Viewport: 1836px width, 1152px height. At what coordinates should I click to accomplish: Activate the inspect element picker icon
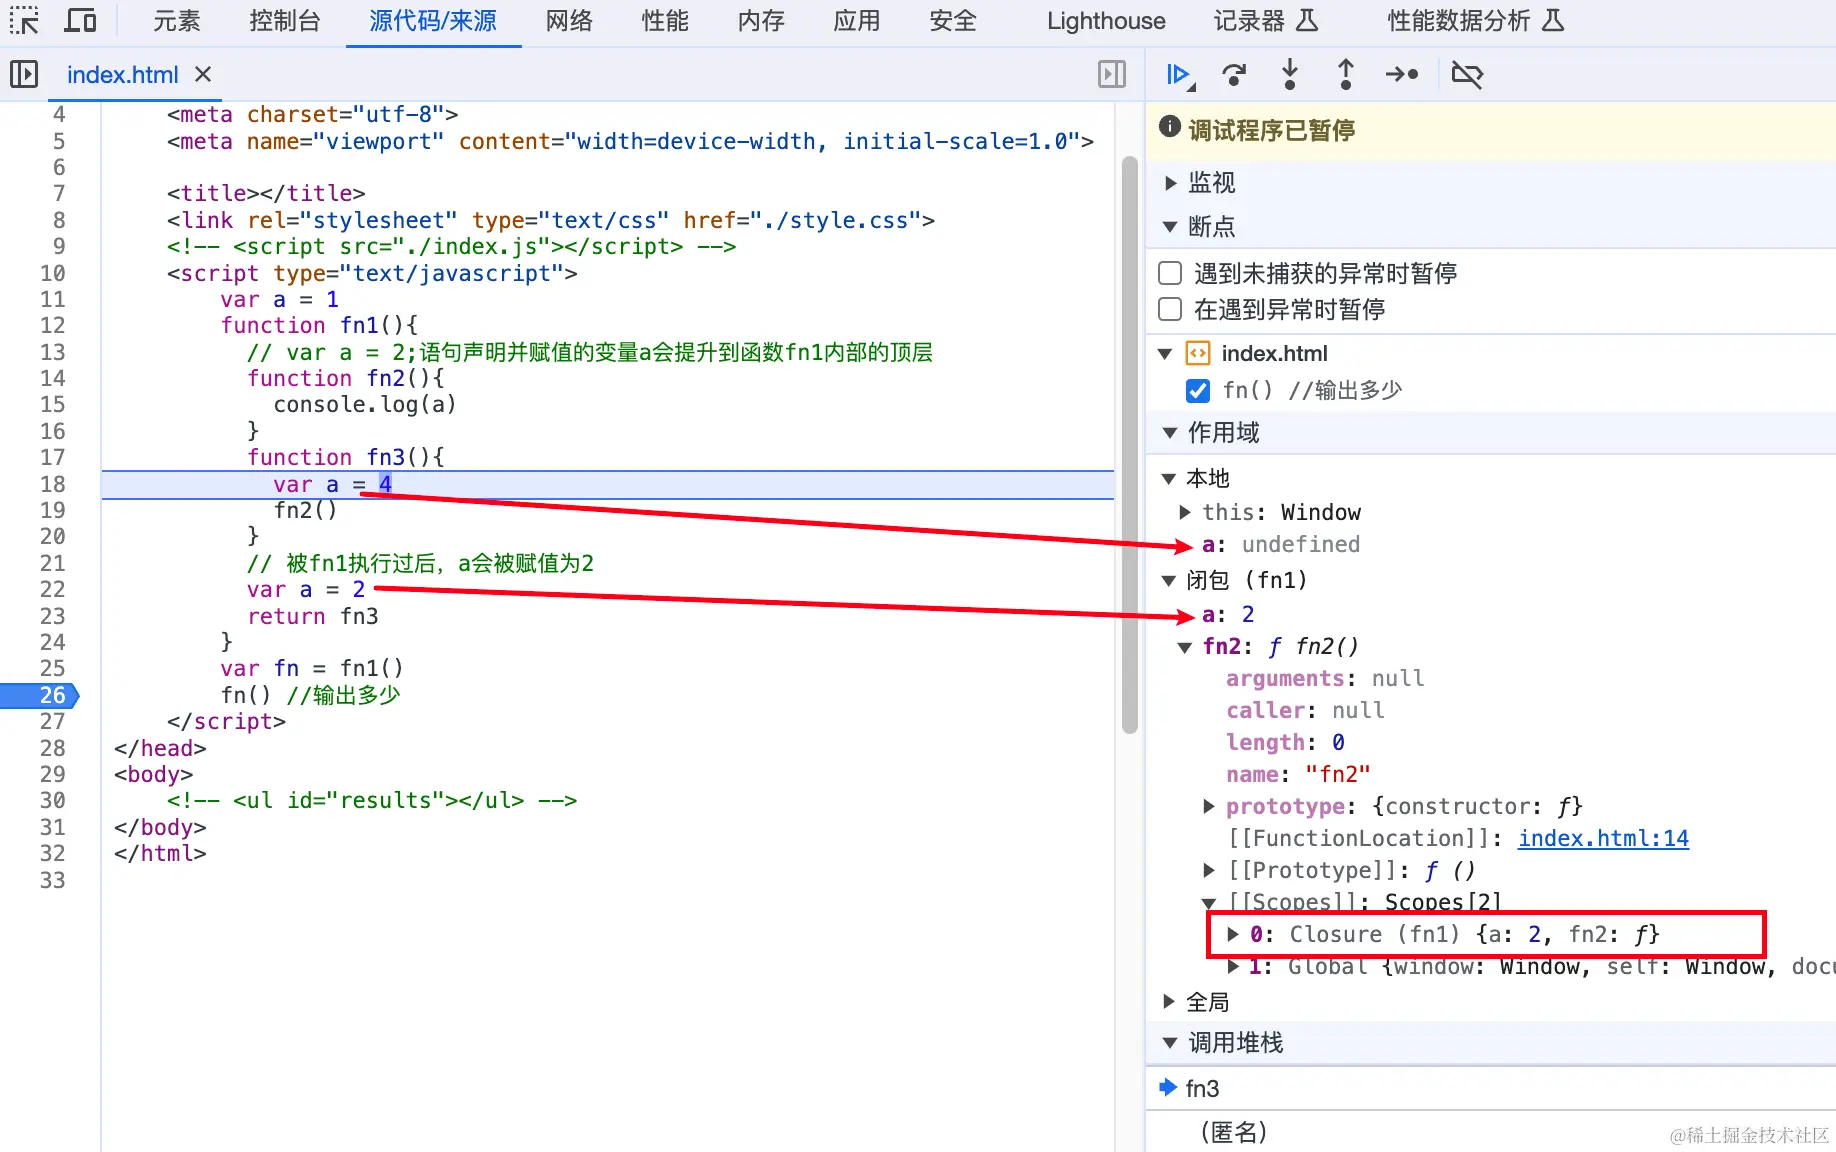[x=23, y=21]
